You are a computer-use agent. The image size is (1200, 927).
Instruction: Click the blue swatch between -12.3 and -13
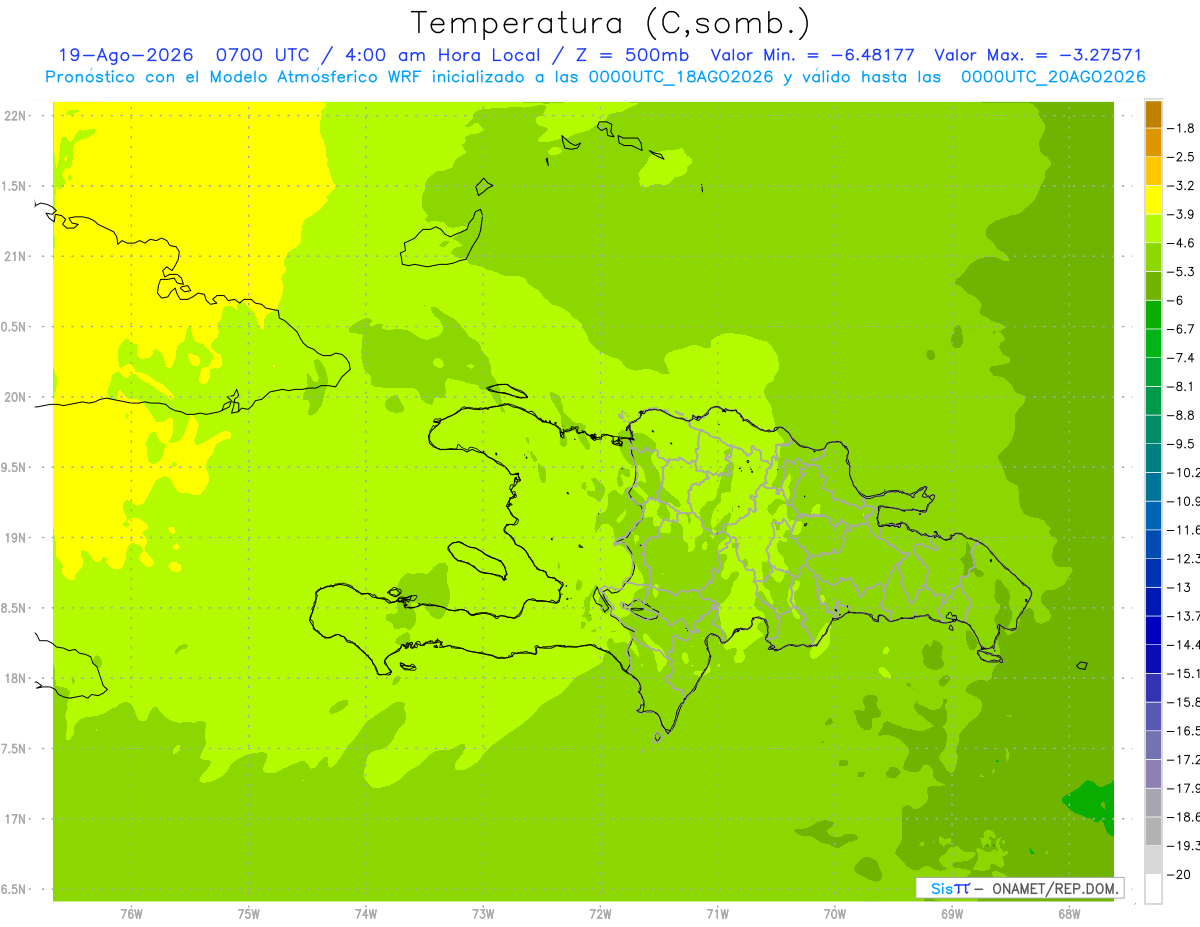point(1154,573)
